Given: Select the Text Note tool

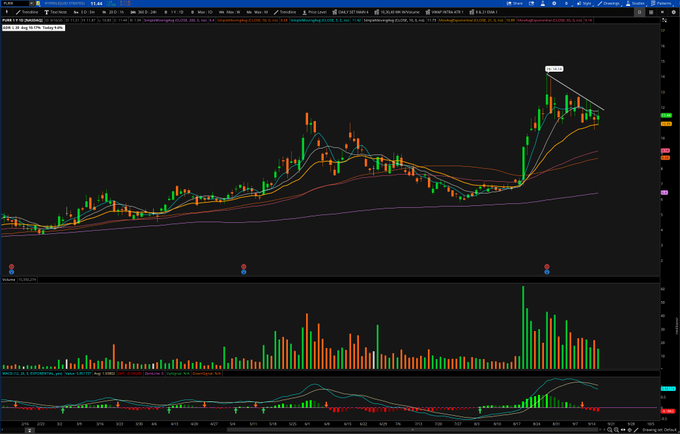Looking at the screenshot, I should 56,12.
